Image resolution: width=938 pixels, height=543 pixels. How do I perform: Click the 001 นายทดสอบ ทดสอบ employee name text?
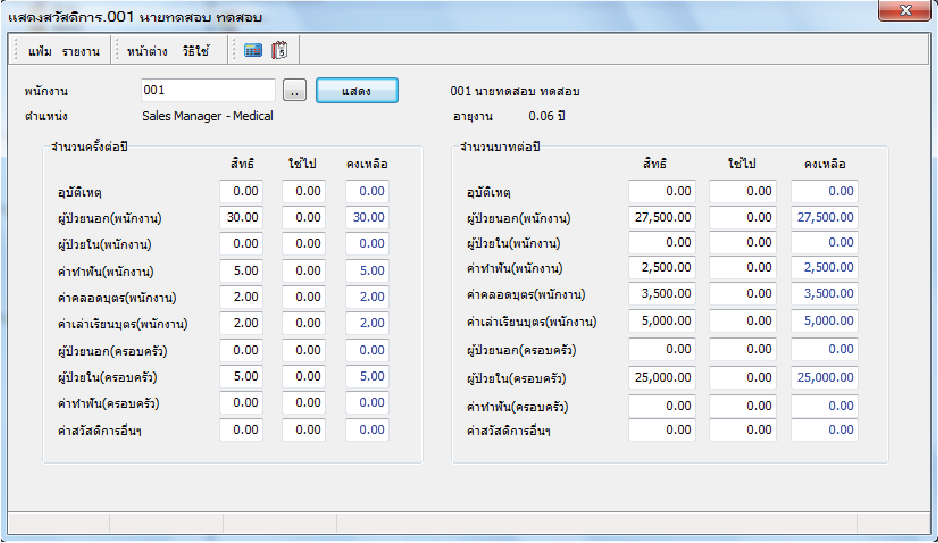coord(514,91)
